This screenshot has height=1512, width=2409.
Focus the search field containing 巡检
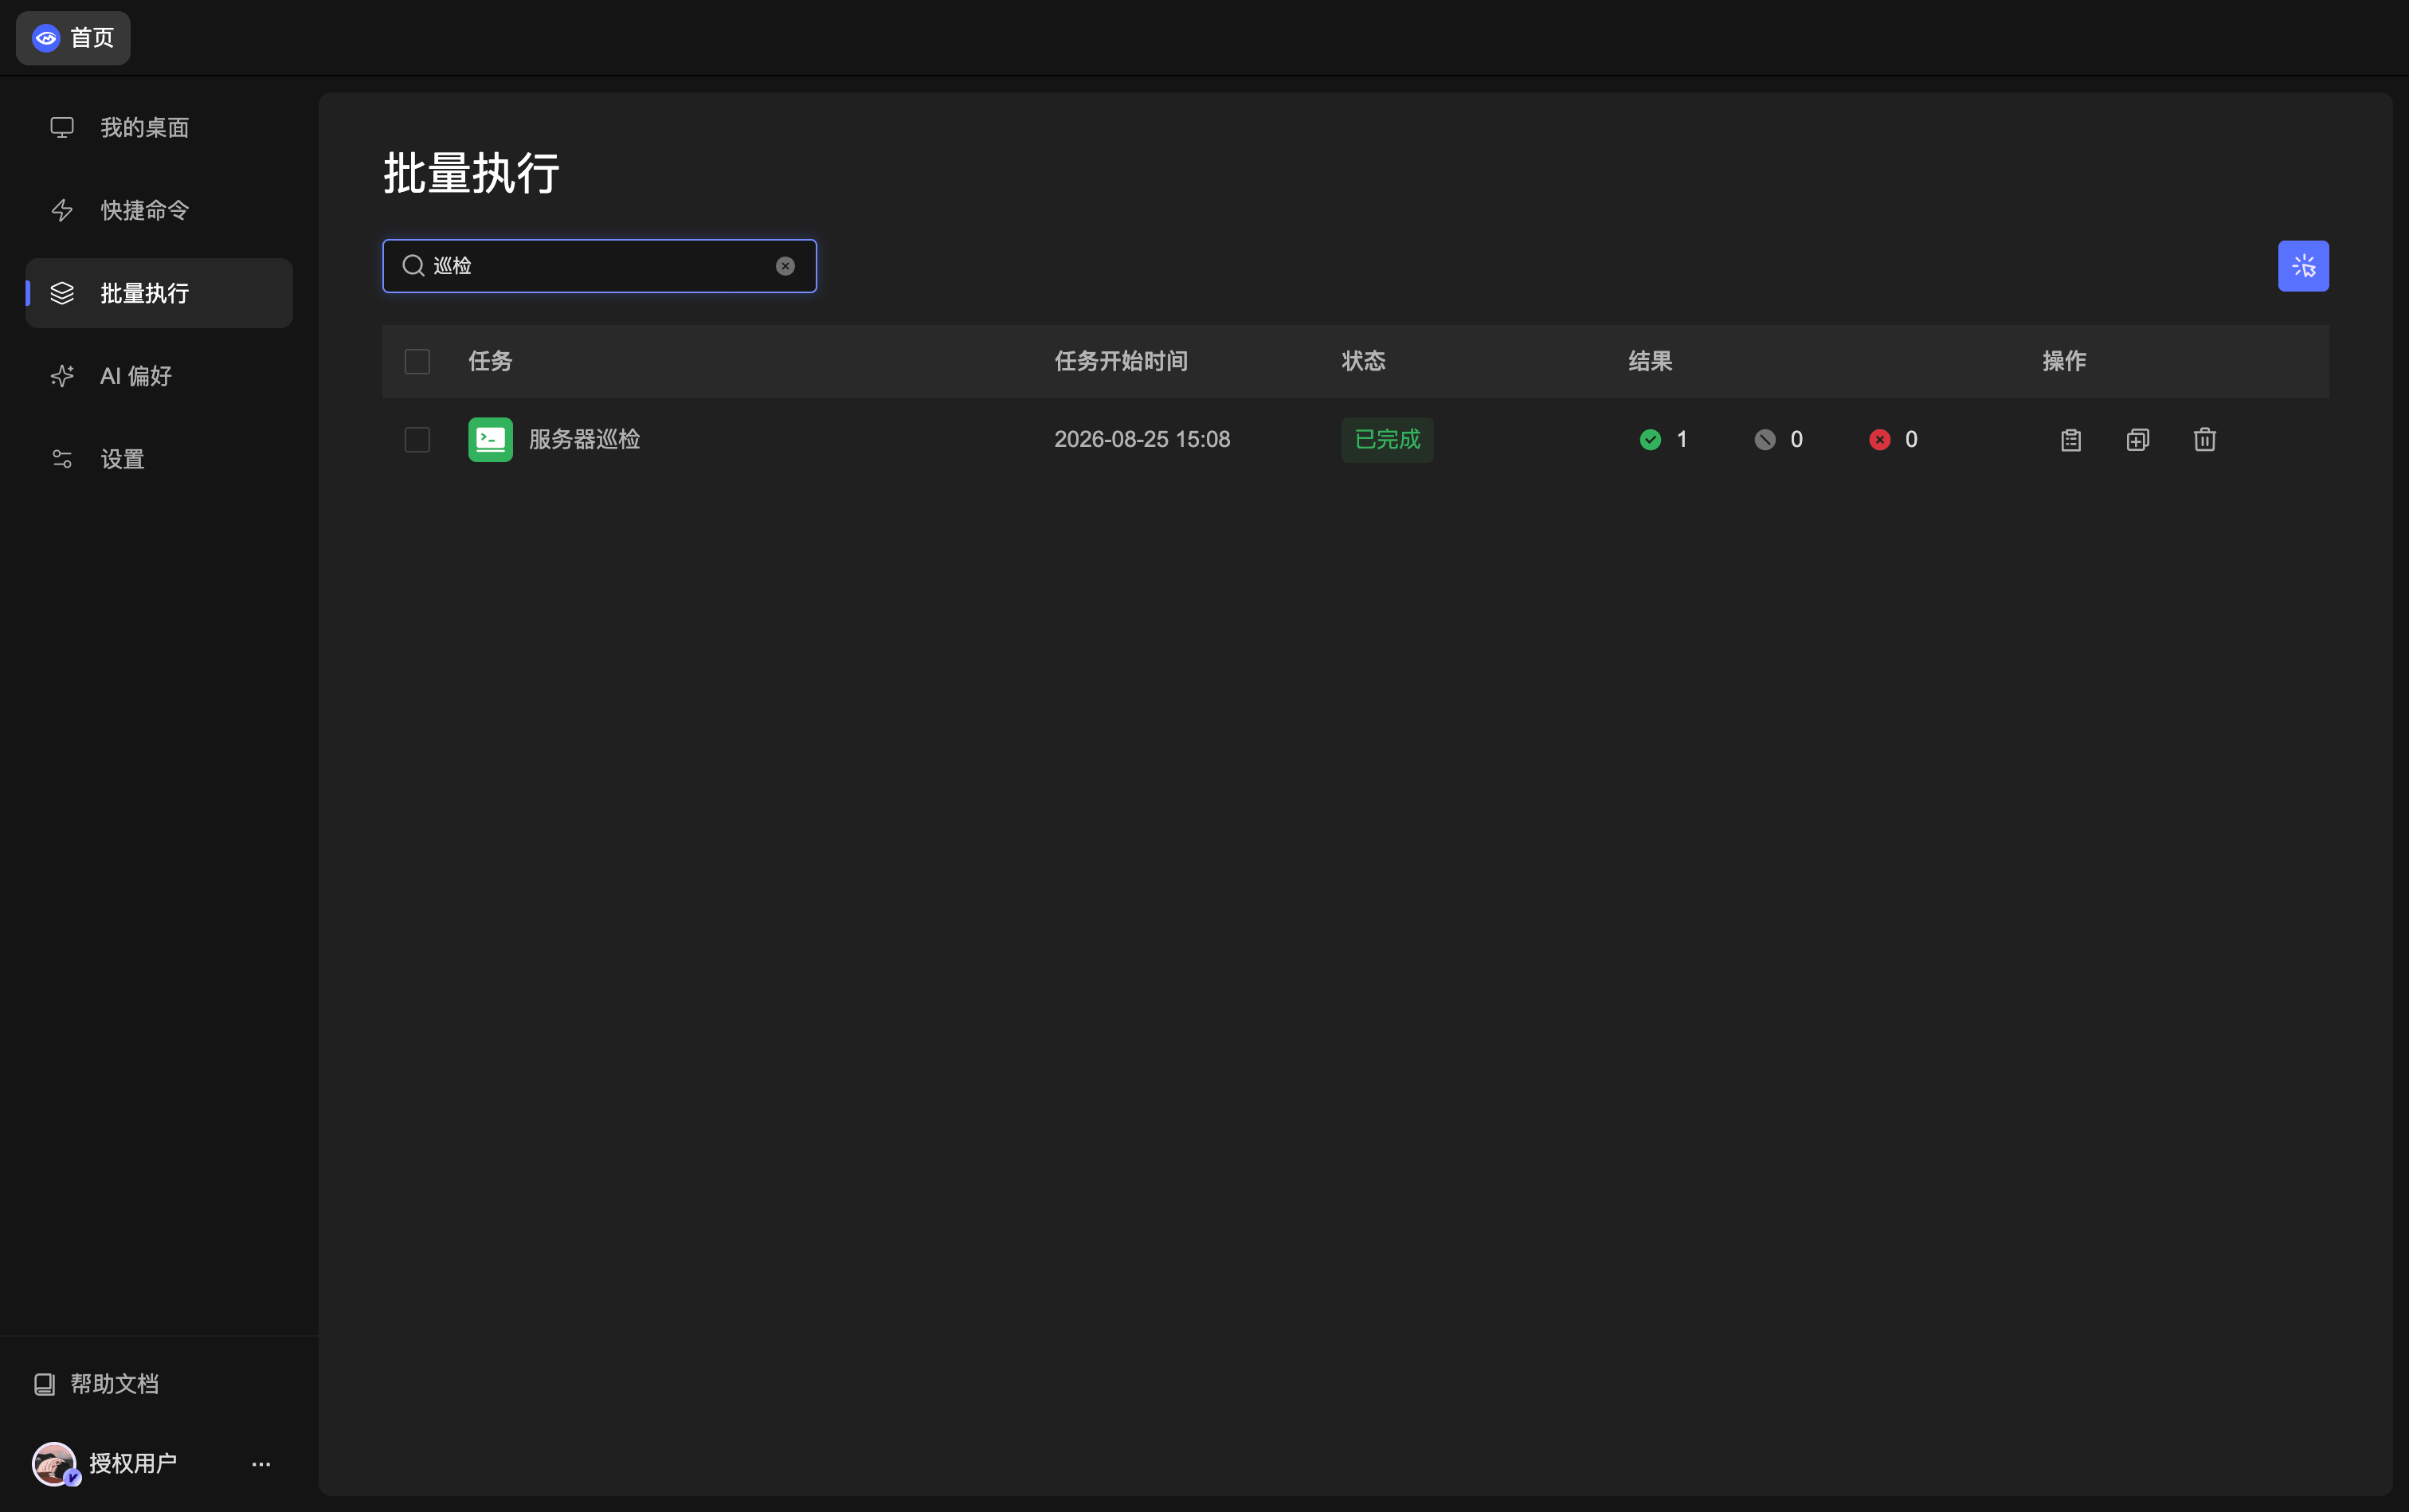click(599, 266)
